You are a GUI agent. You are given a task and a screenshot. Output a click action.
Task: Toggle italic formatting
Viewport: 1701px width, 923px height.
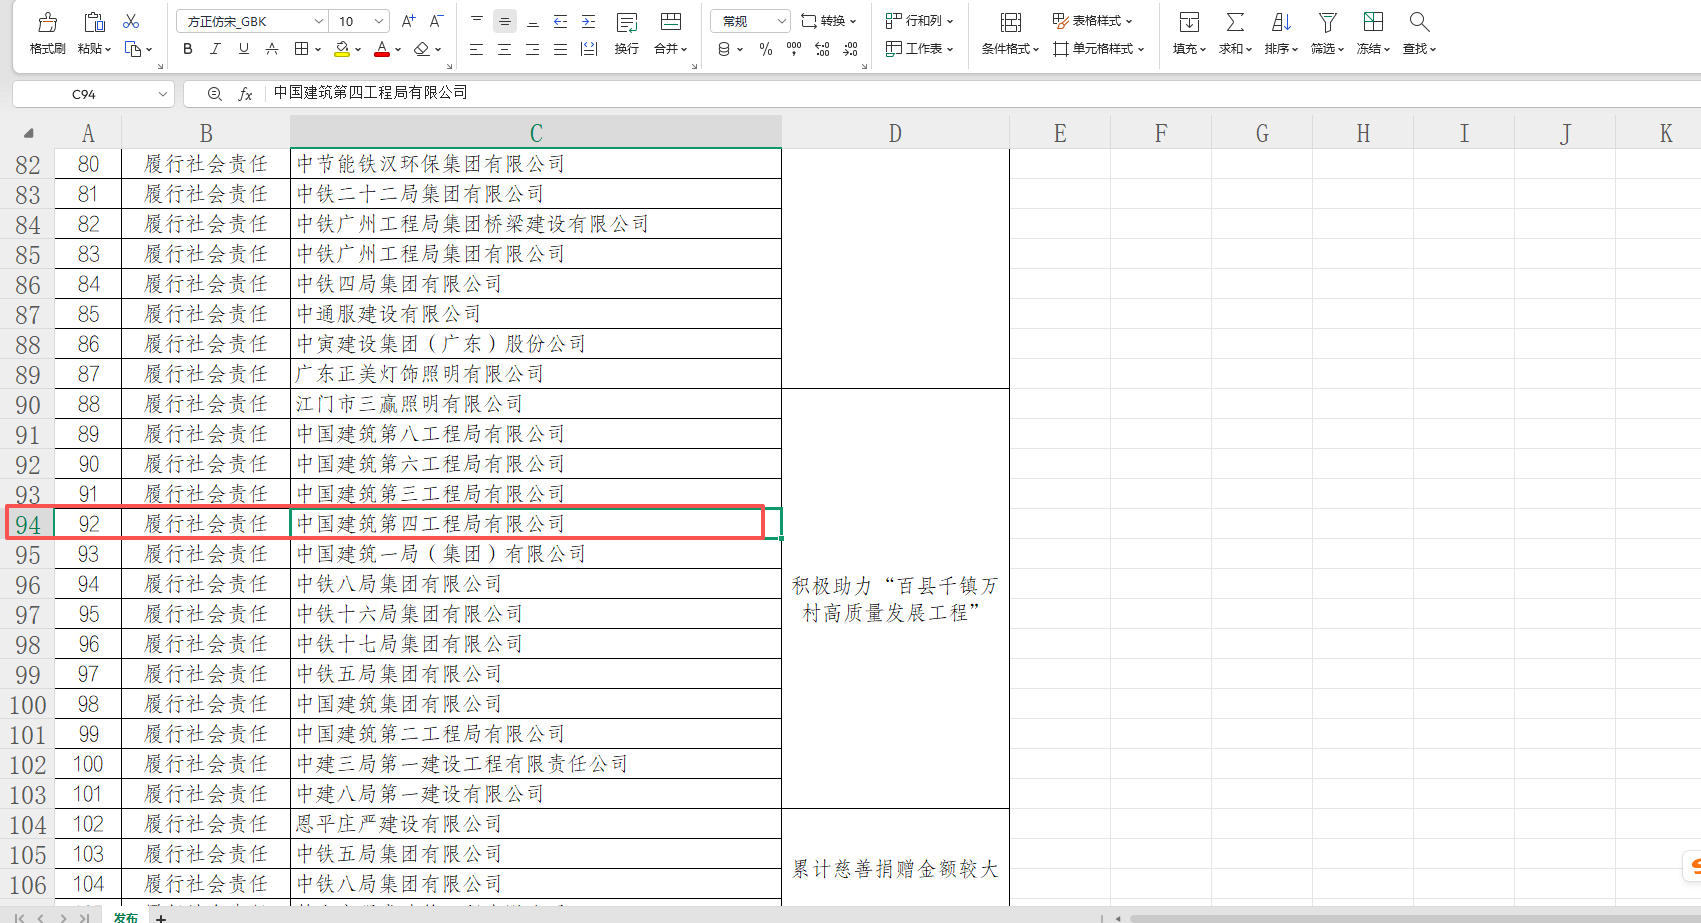click(x=215, y=49)
